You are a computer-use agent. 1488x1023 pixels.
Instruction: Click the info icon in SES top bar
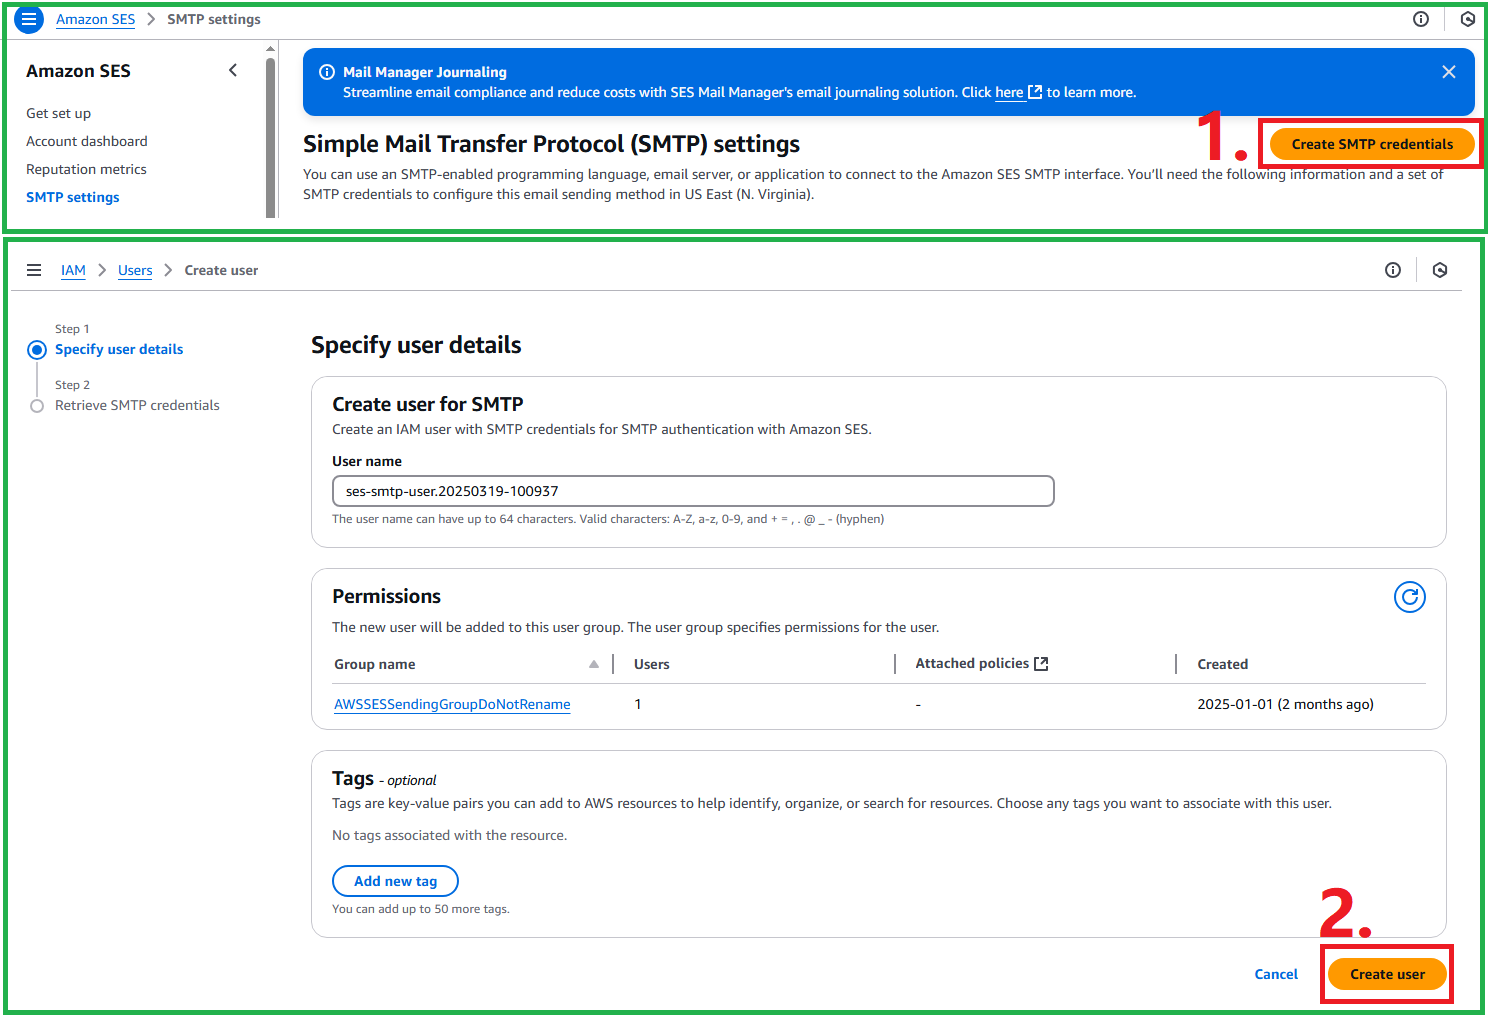[1421, 19]
